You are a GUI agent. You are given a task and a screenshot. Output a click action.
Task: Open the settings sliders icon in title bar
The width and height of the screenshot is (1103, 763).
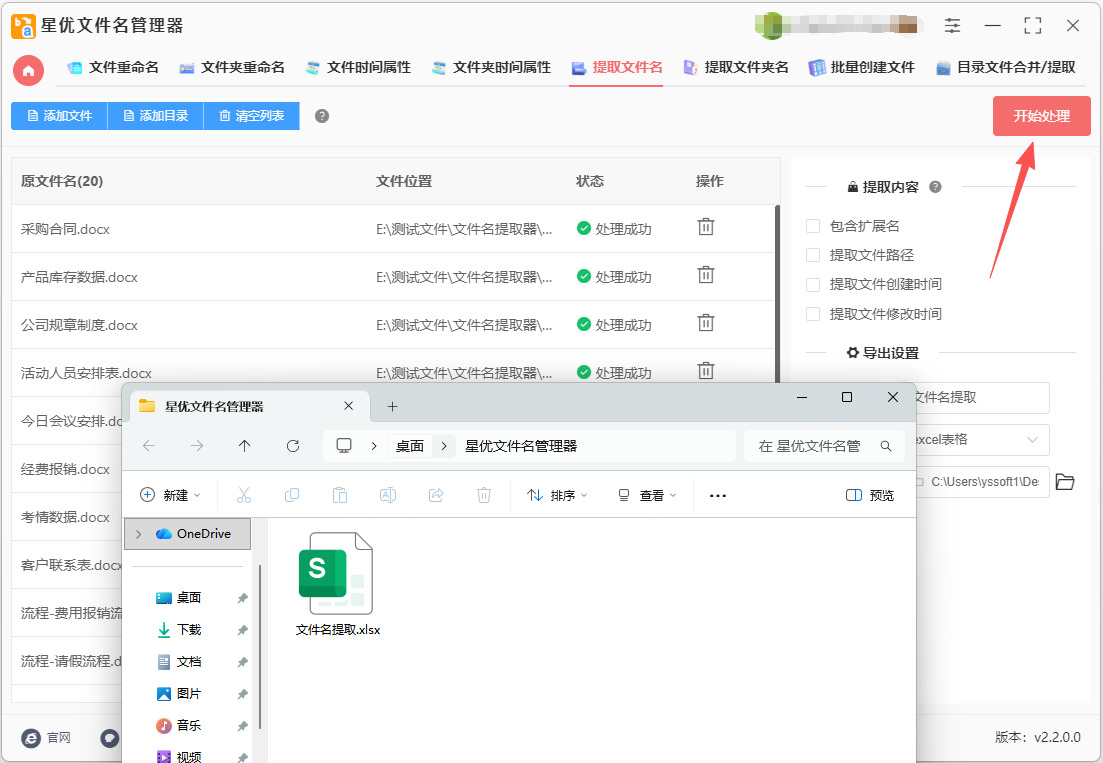[x=952, y=26]
